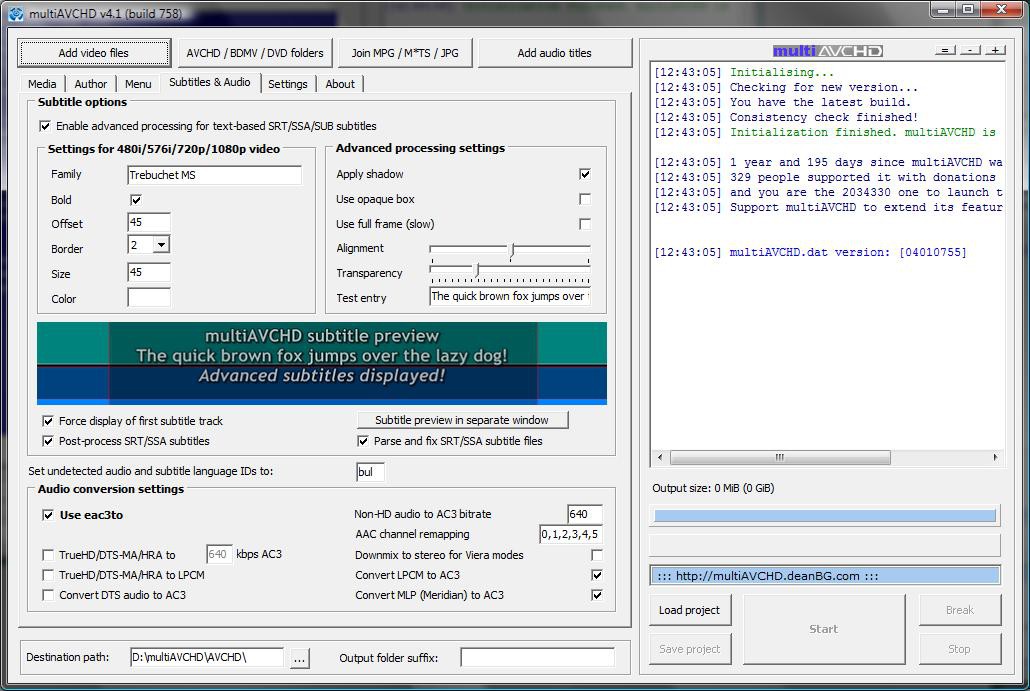
Task: Click the Alignment slider
Action: pyautogui.click(x=510, y=249)
